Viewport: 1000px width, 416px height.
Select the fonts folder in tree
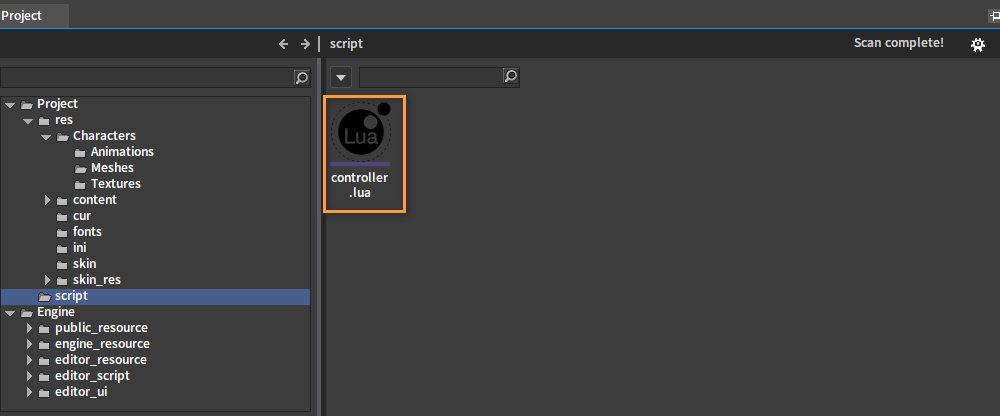[x=87, y=232]
